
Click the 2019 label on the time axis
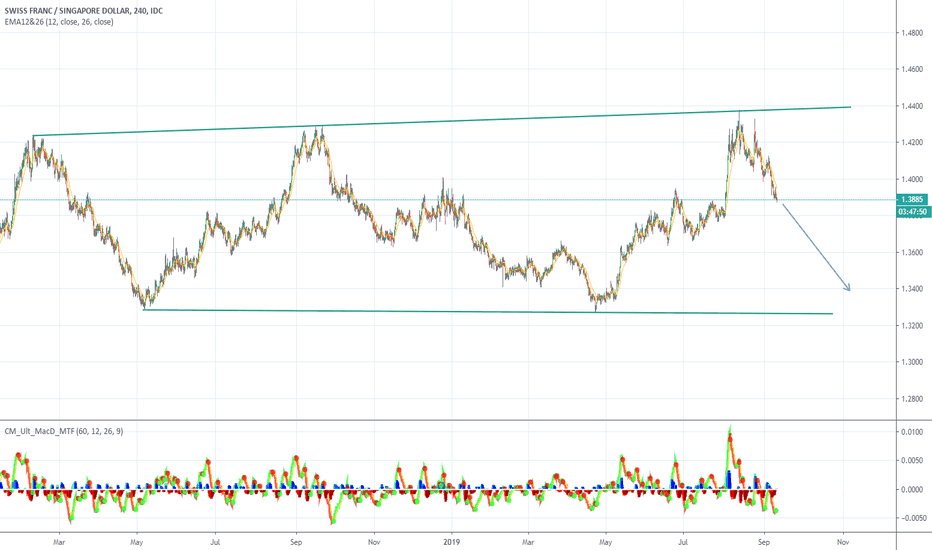tap(452, 542)
